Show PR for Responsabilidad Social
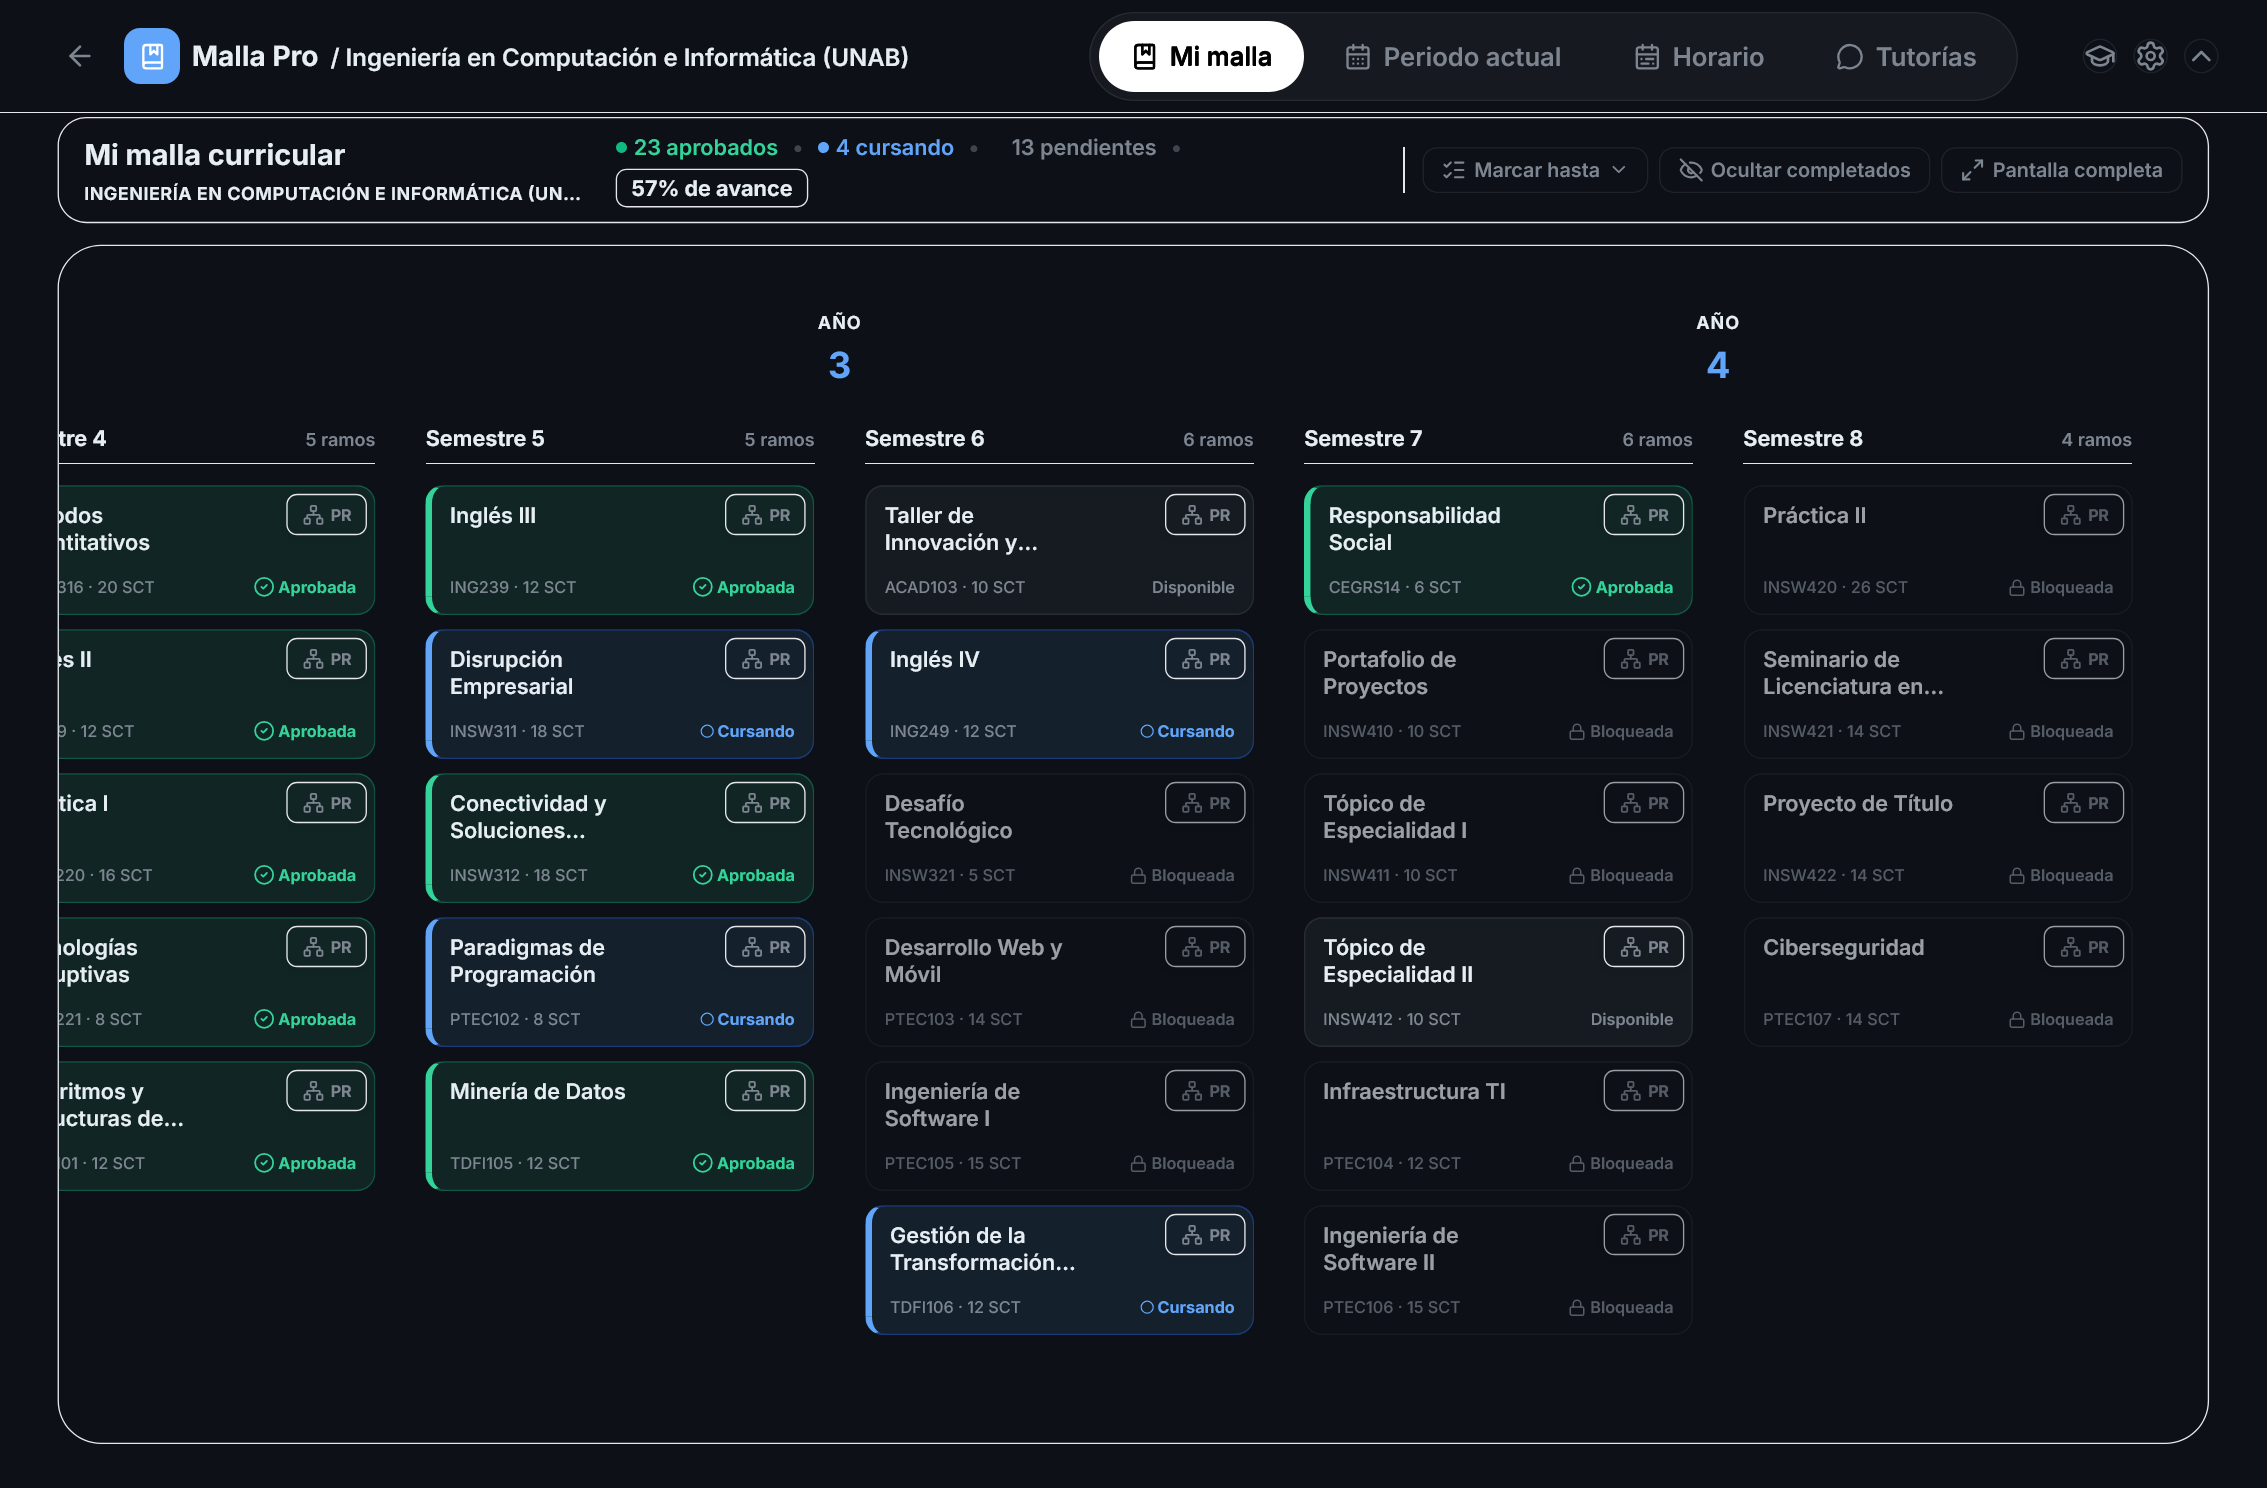This screenshot has width=2268, height=1488. [1644, 515]
